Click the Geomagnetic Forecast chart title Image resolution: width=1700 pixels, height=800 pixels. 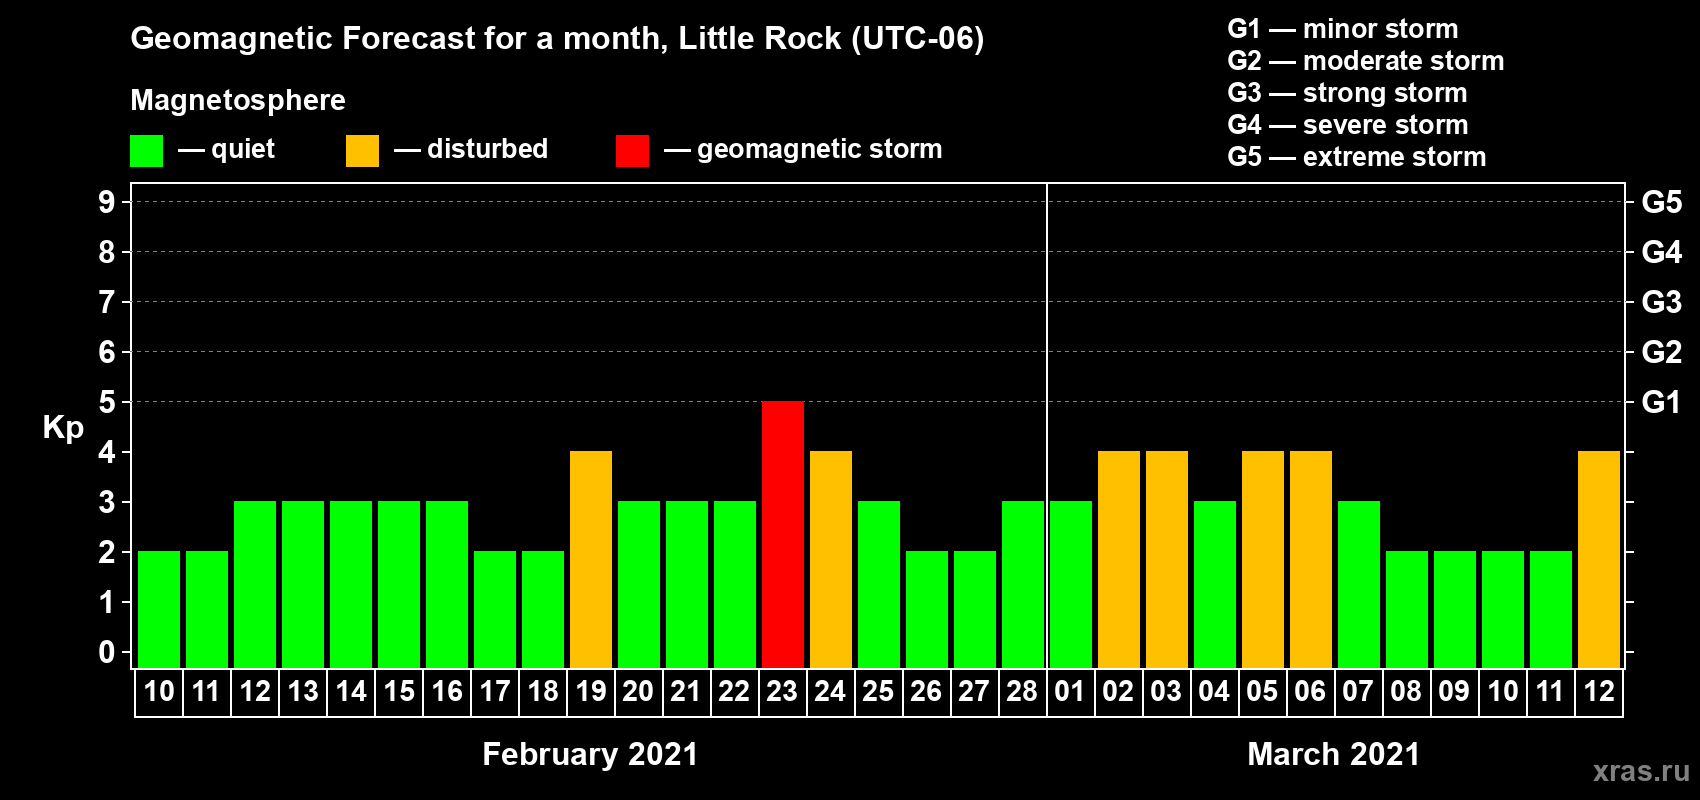pos(557,38)
